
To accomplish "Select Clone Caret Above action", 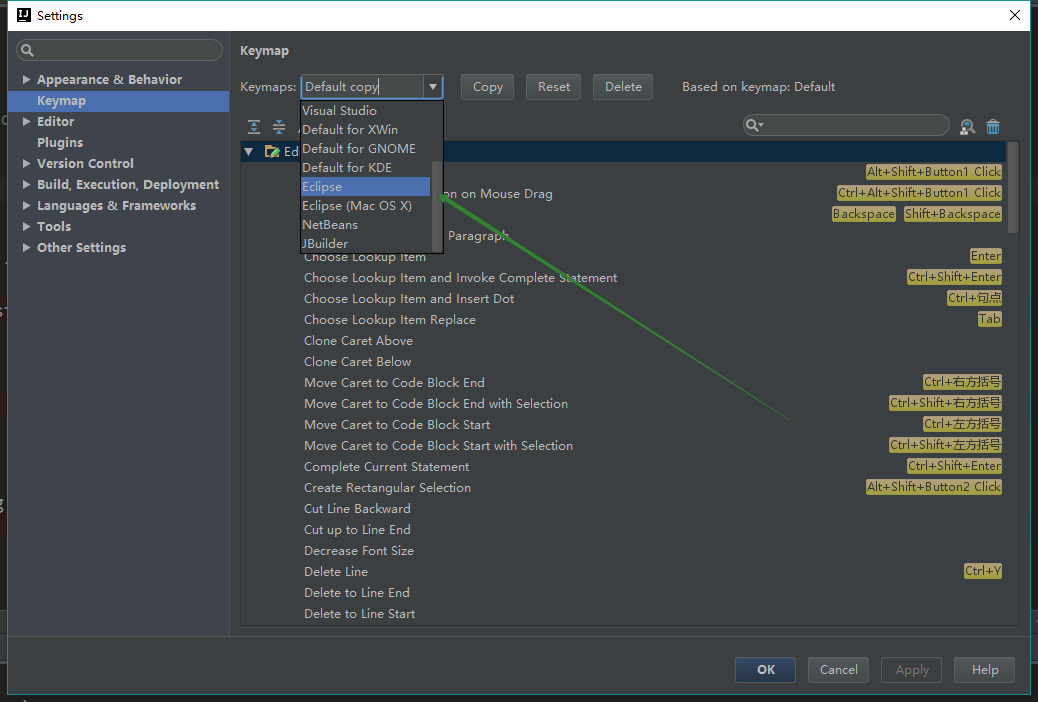I will pyautogui.click(x=358, y=341).
